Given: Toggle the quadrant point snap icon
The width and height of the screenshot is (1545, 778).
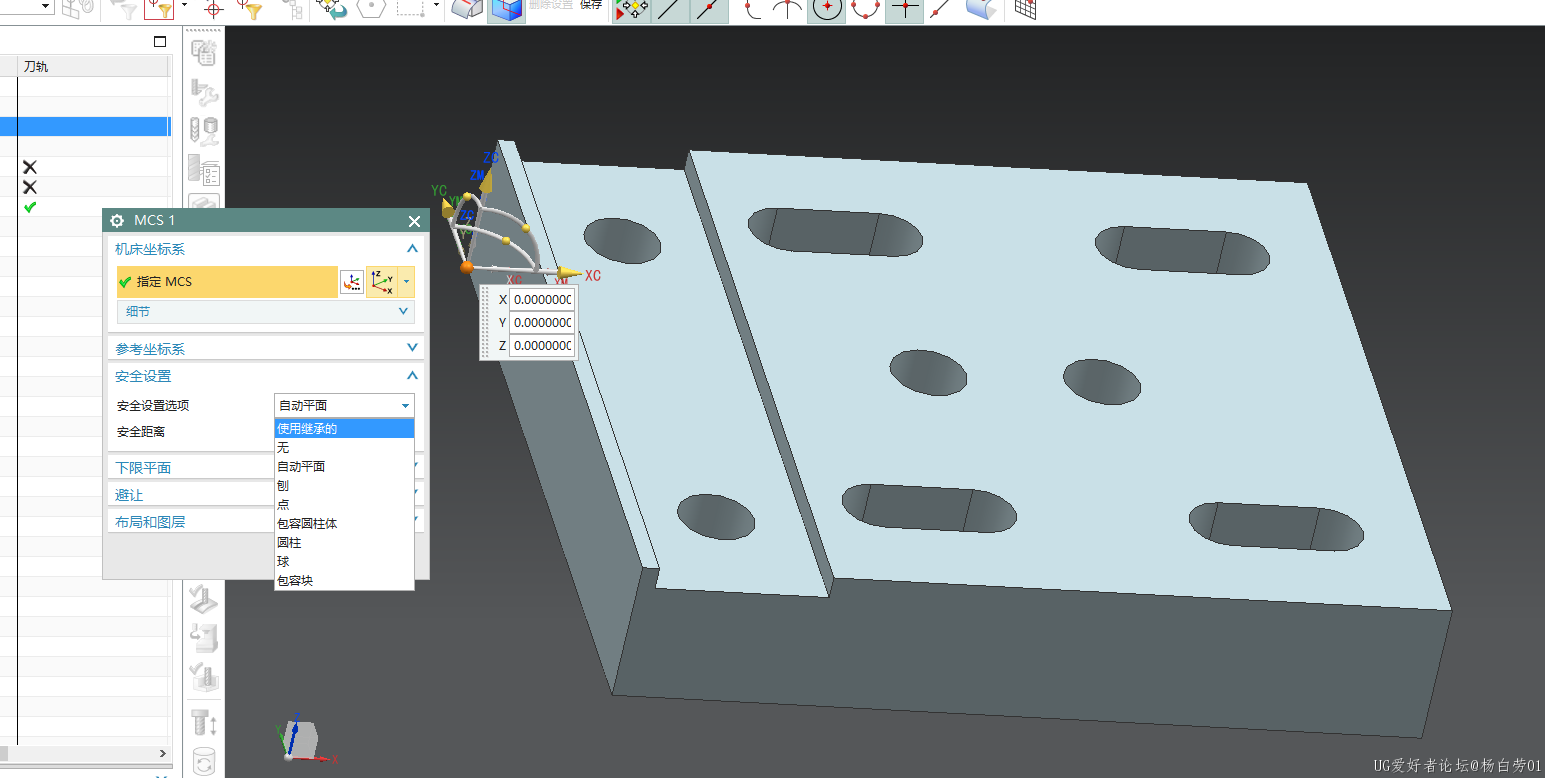Looking at the screenshot, I should (866, 10).
